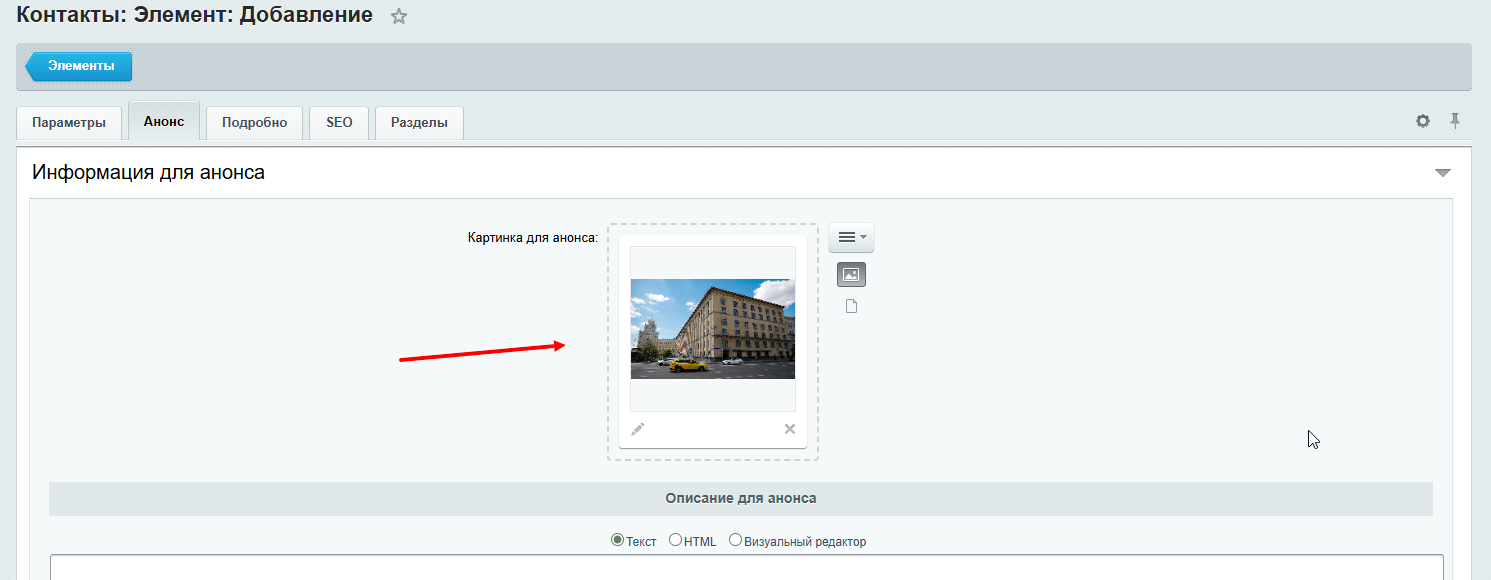Viewport: 1491px width, 580px height.
Task: Open the Разделы tab
Action: [x=419, y=123]
